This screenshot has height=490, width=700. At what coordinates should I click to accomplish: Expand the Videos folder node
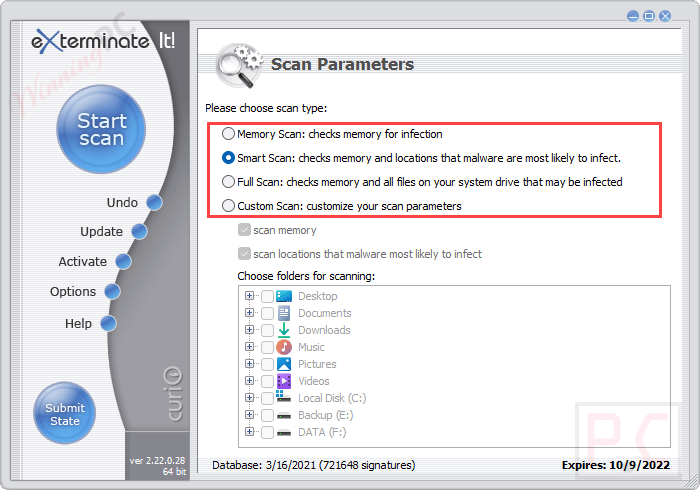coord(250,380)
